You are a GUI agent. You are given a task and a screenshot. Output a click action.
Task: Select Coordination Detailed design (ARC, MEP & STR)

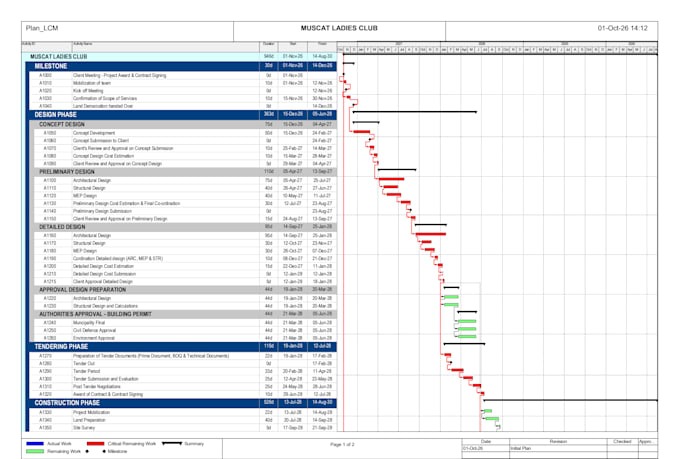click(x=185, y=259)
